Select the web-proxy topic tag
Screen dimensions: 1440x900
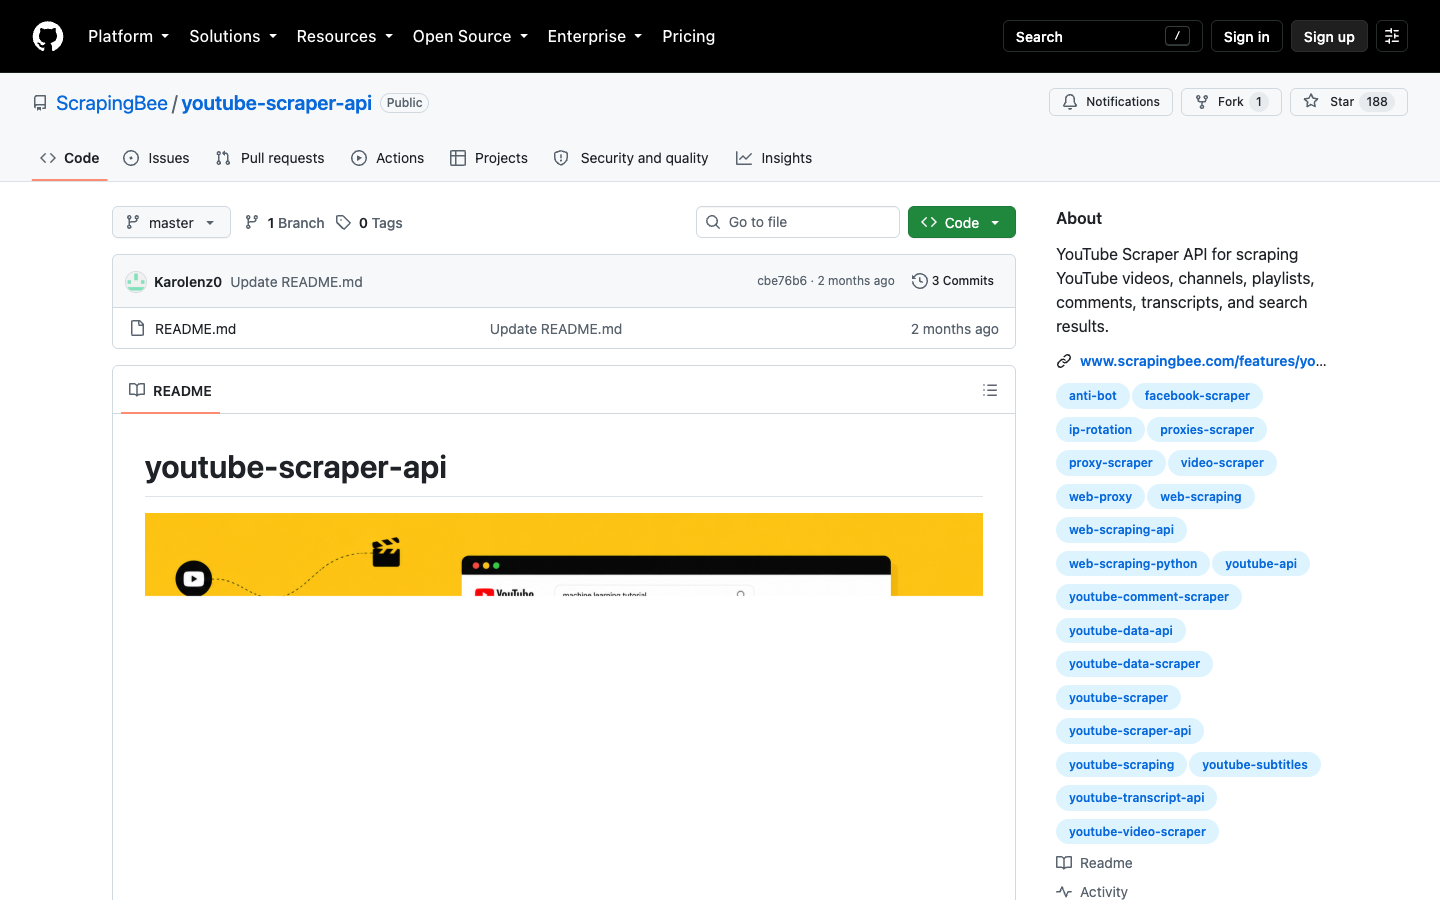pos(1100,497)
